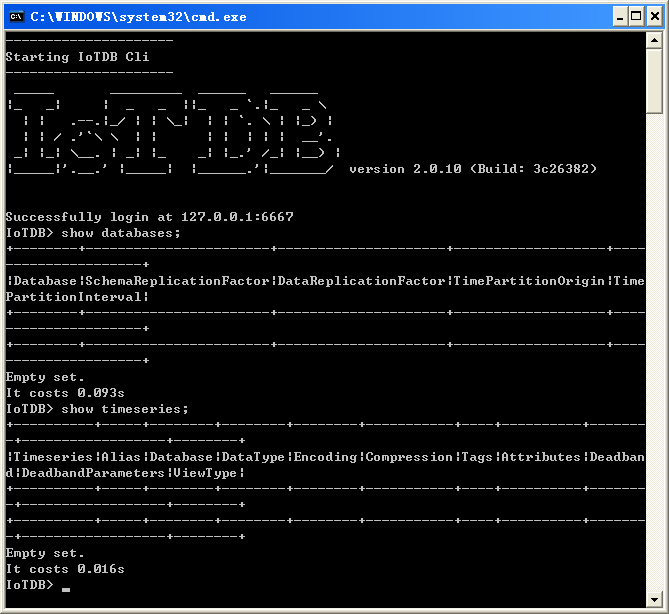The width and height of the screenshot is (669, 614).
Task: Click the scrollbar up arrow
Action: coord(654,41)
